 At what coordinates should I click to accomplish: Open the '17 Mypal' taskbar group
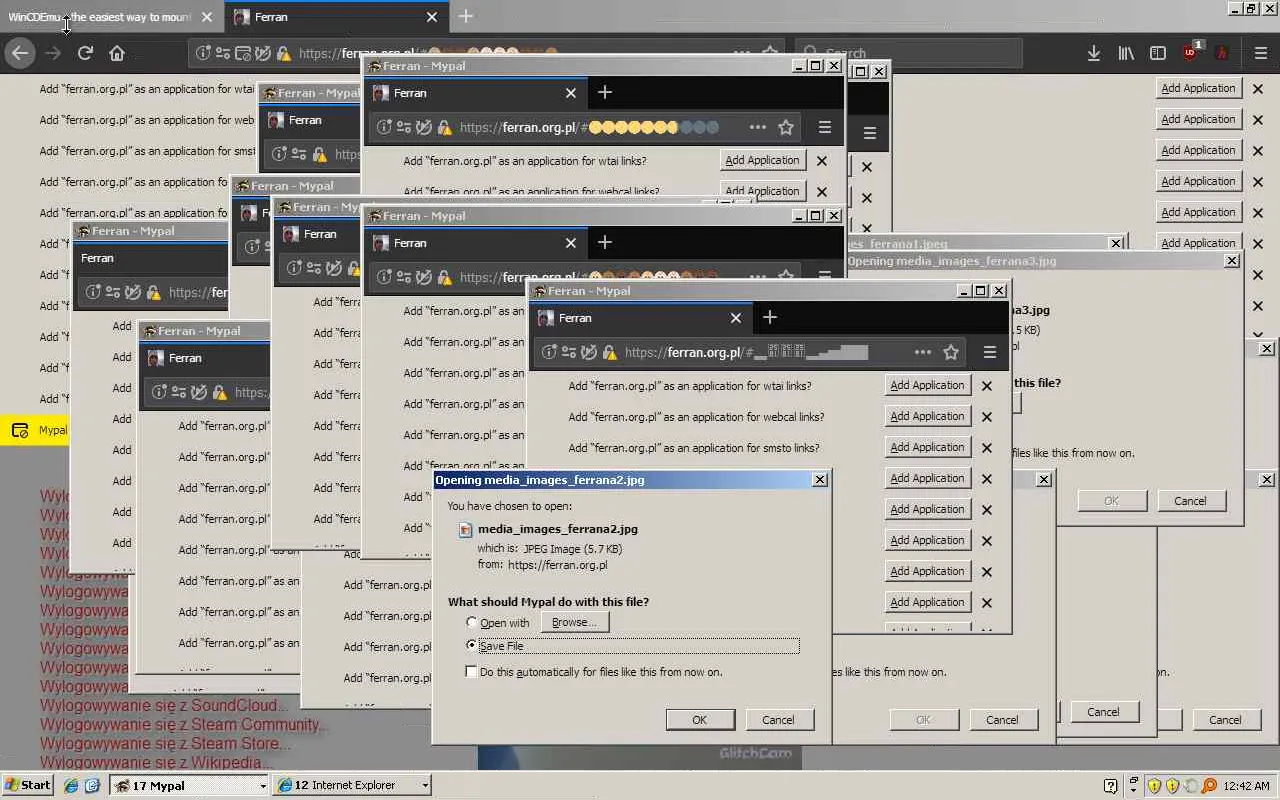pos(190,786)
